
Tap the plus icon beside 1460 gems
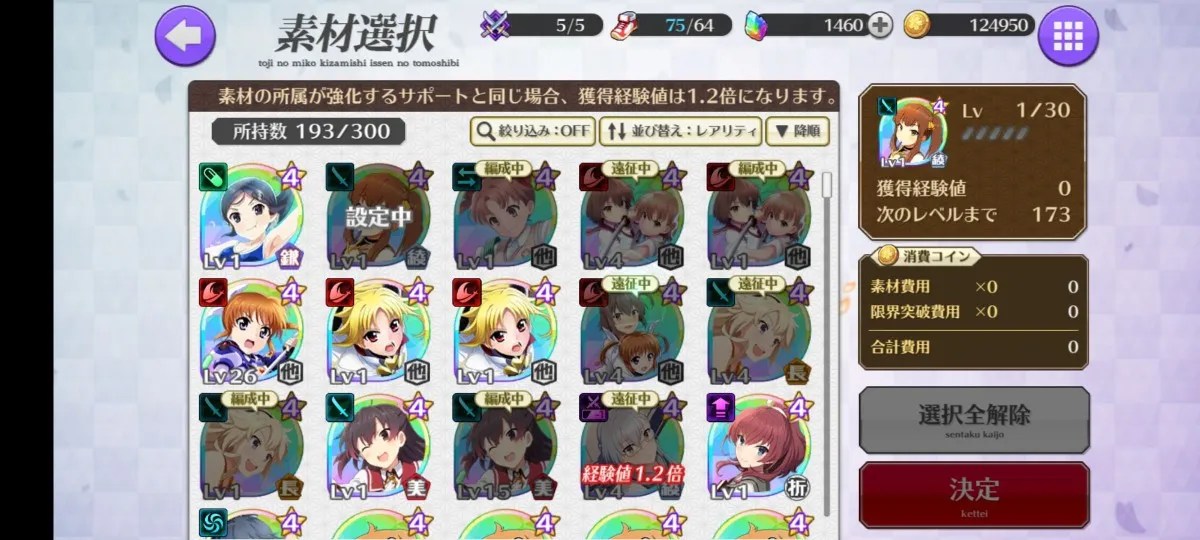(x=880, y=26)
